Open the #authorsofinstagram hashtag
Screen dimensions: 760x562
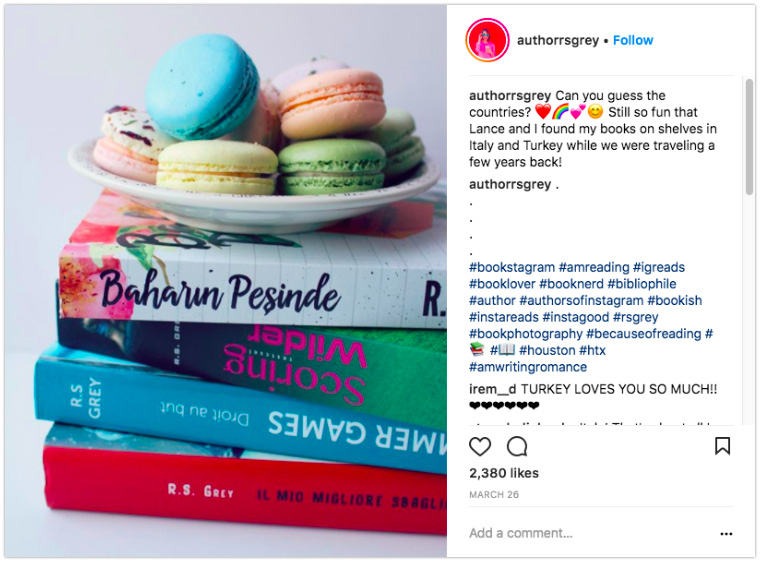581,301
